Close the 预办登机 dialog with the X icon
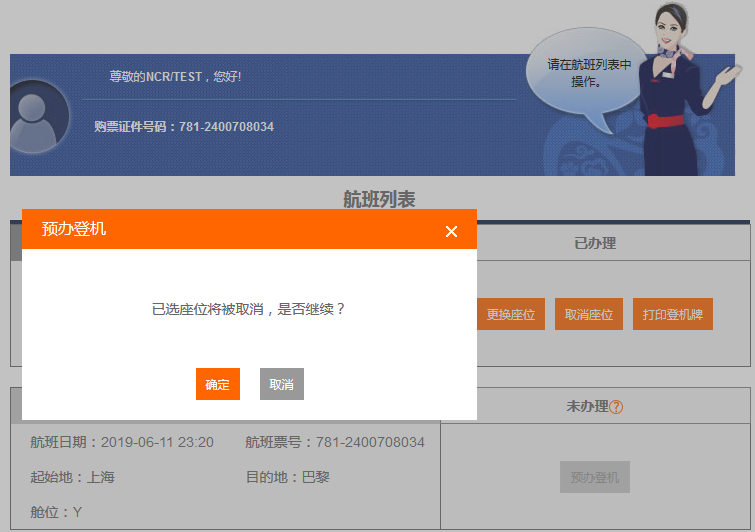Viewport: 755px width, 532px height. click(451, 231)
